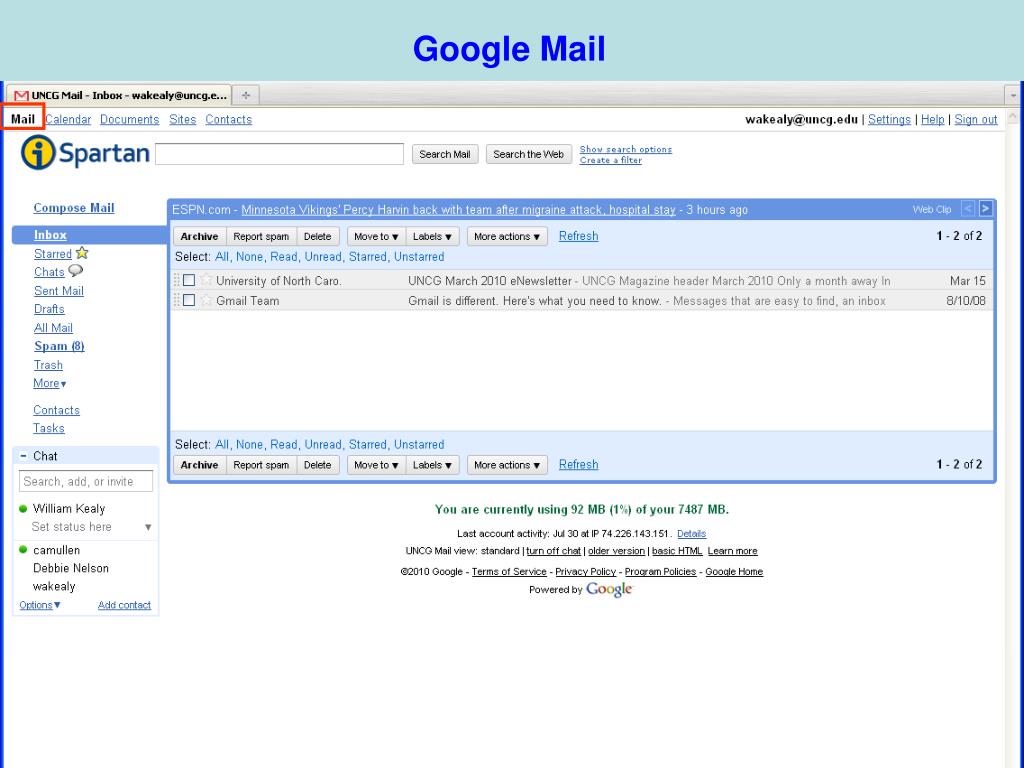The width and height of the screenshot is (1024, 768).
Task: Click the top Refresh link
Action: click(x=579, y=236)
